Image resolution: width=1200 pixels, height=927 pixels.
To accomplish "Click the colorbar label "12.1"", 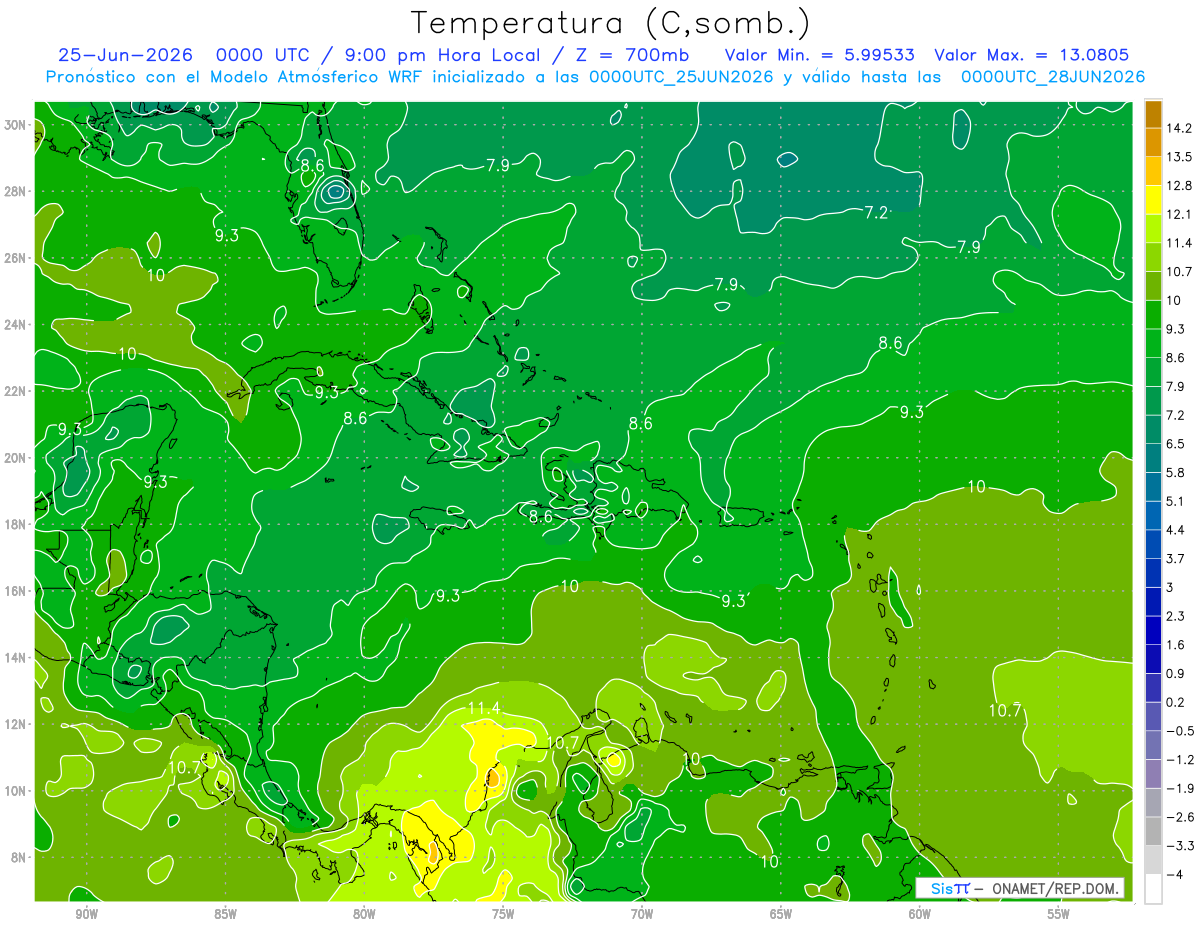I will pyautogui.click(x=1179, y=214).
